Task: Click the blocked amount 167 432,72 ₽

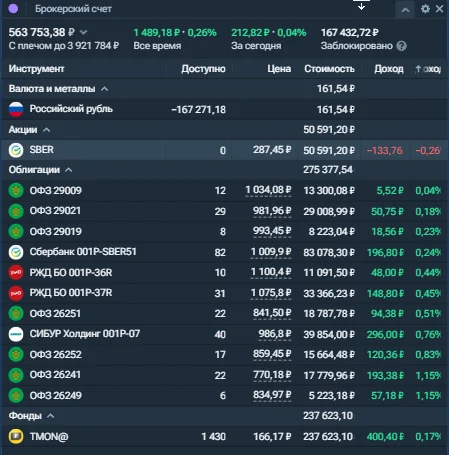Action: coord(350,32)
